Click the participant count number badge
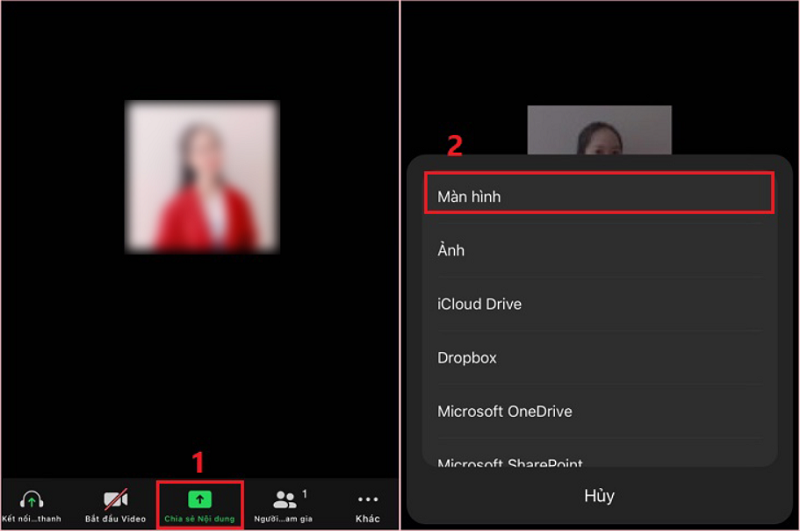 click(304, 493)
